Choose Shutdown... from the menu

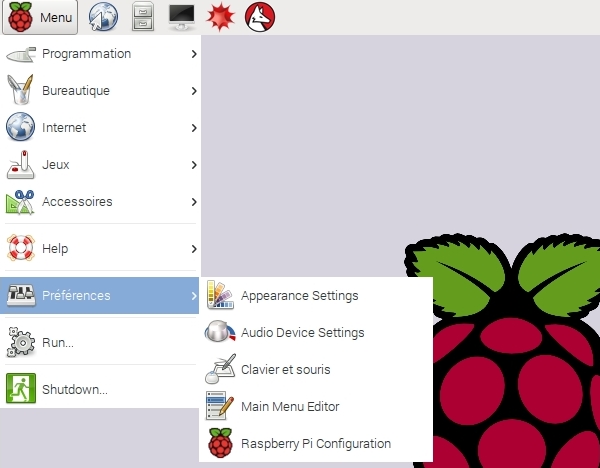tap(99, 389)
